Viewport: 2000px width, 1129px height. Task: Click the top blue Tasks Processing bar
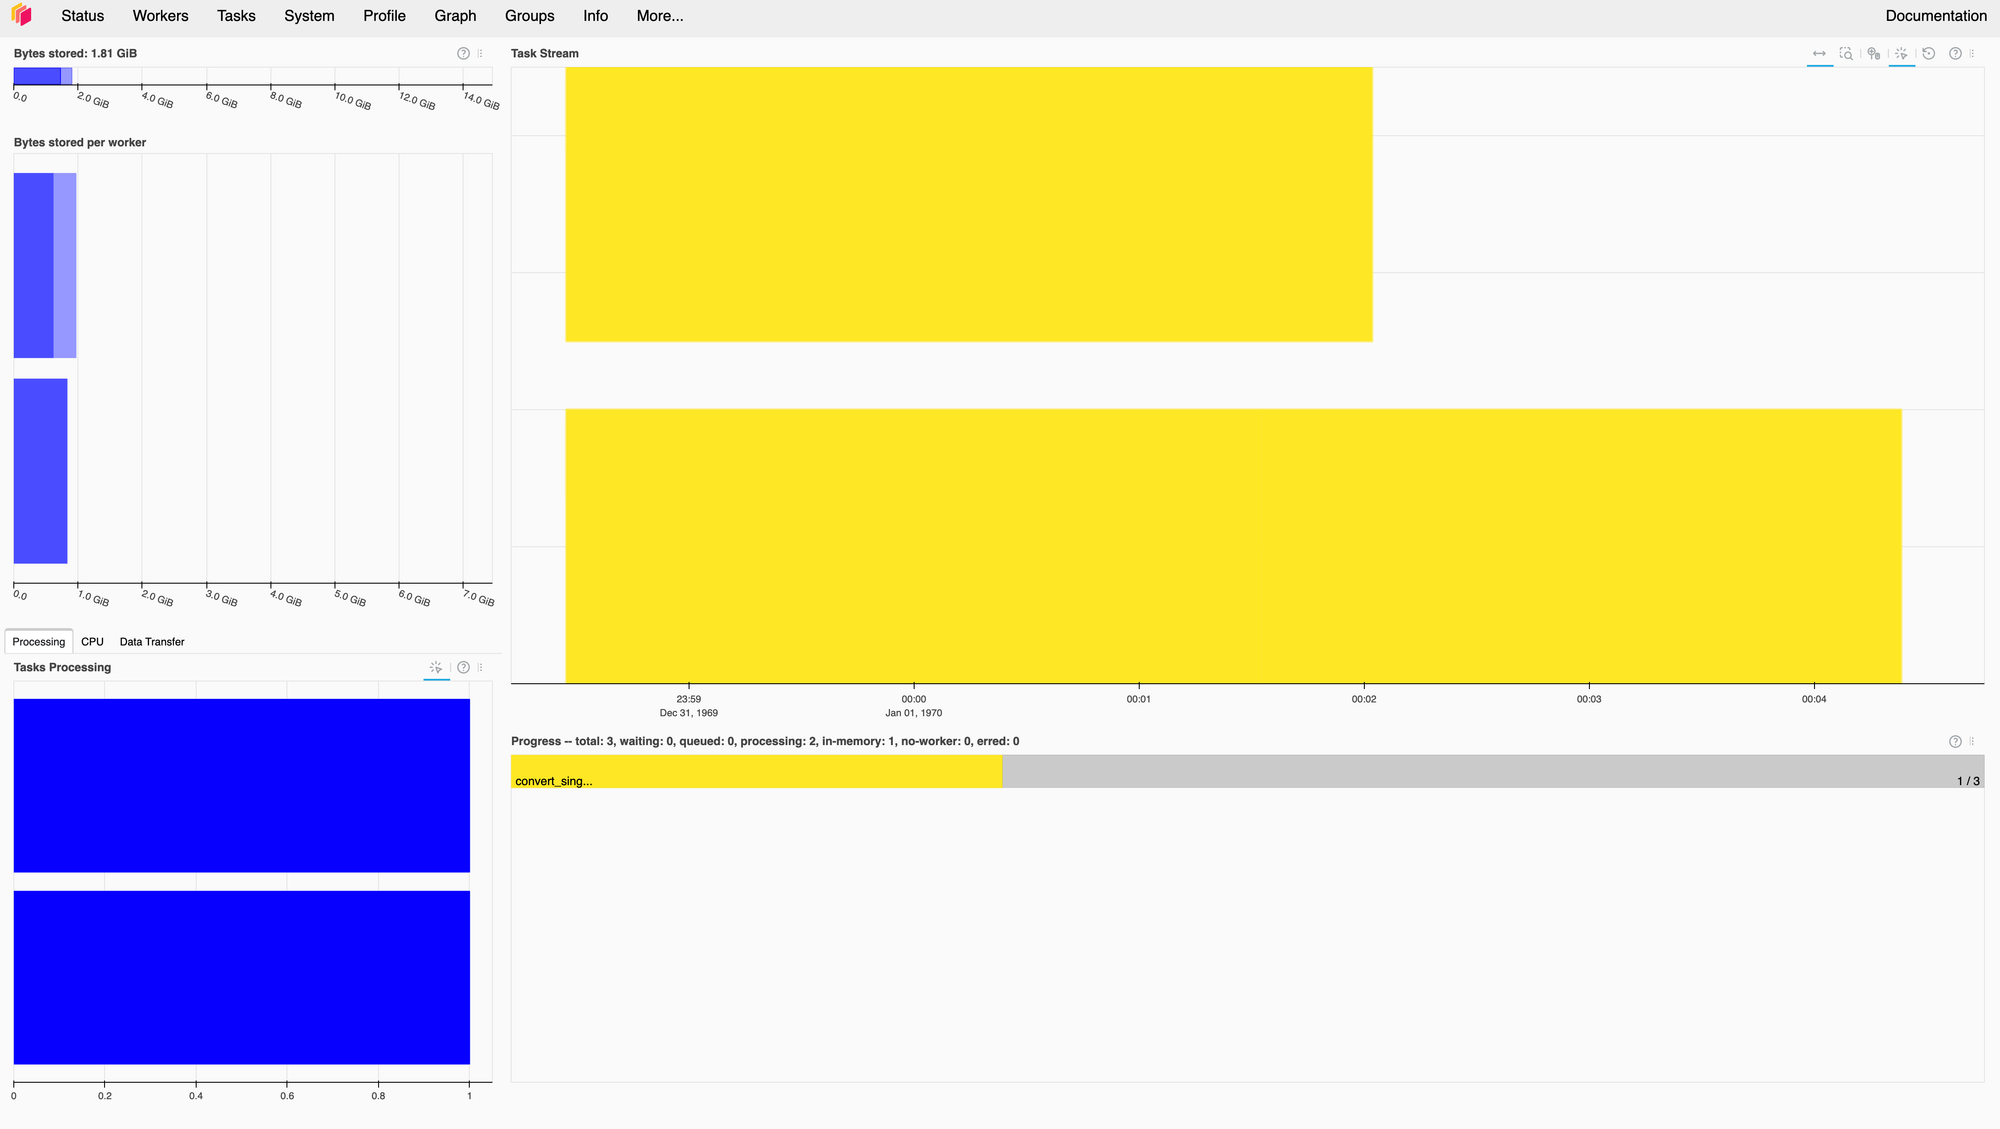242,785
